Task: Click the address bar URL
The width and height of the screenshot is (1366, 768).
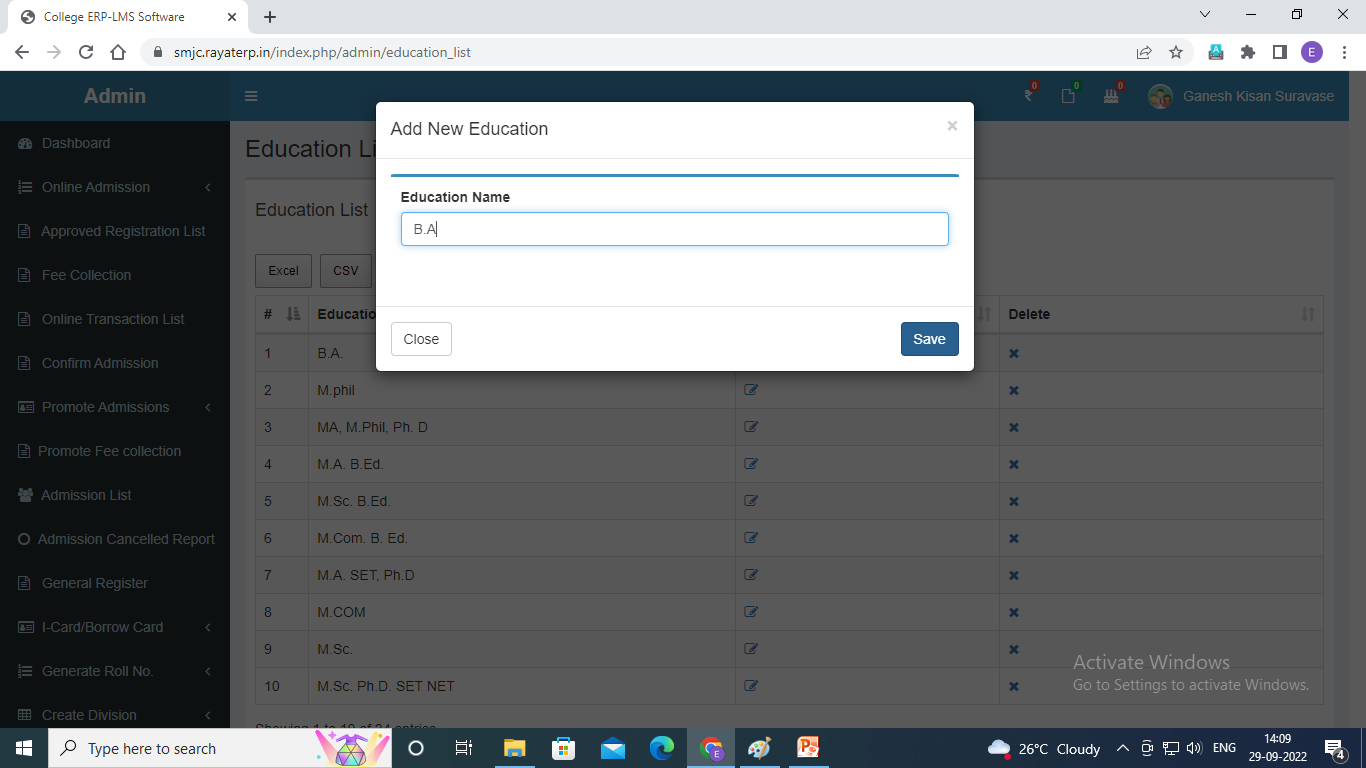Action: click(x=322, y=52)
